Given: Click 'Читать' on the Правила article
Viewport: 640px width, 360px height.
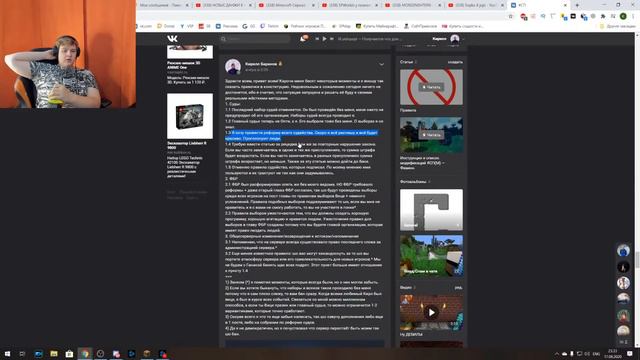Looking at the screenshot, I should [x=431, y=87].
